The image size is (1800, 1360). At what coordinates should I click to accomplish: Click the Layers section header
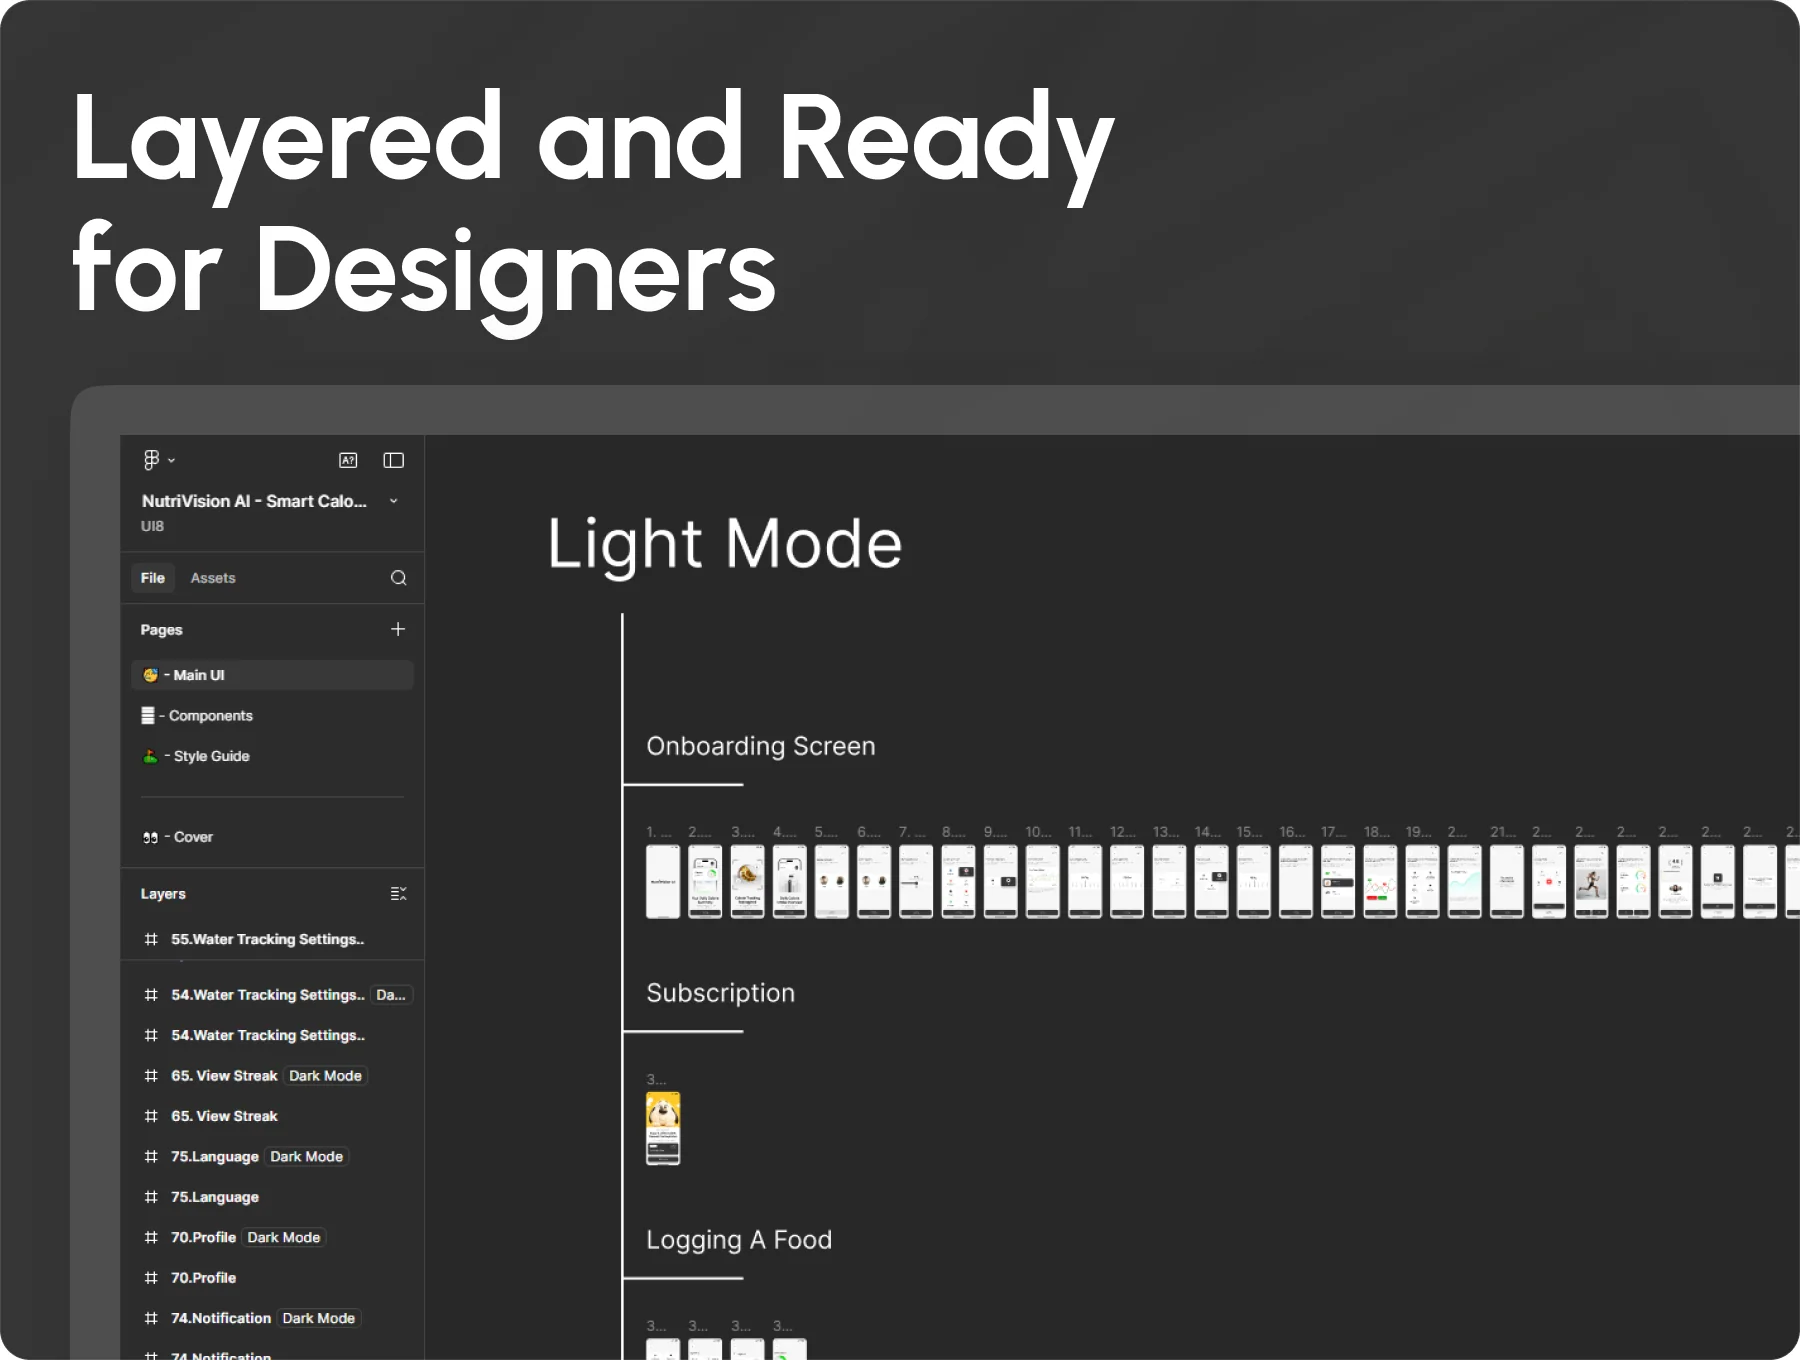click(163, 894)
